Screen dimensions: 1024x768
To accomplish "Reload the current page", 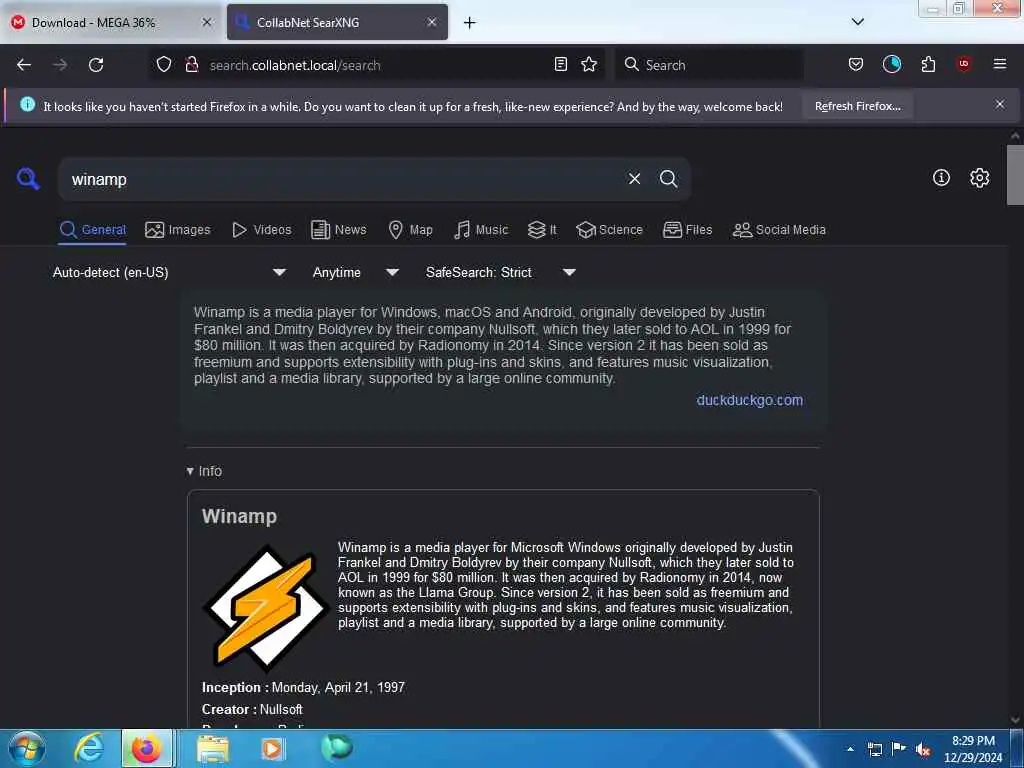I will click(x=96, y=65).
